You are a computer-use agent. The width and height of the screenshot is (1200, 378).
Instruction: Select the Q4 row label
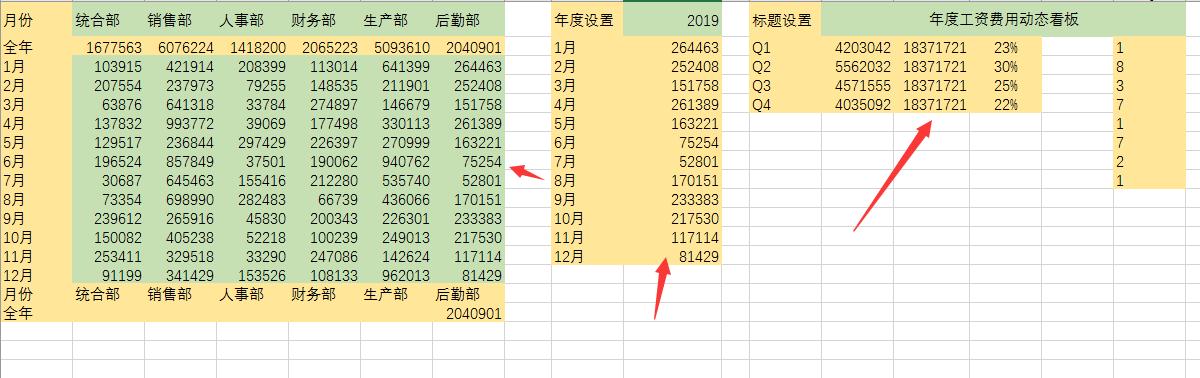[784, 104]
